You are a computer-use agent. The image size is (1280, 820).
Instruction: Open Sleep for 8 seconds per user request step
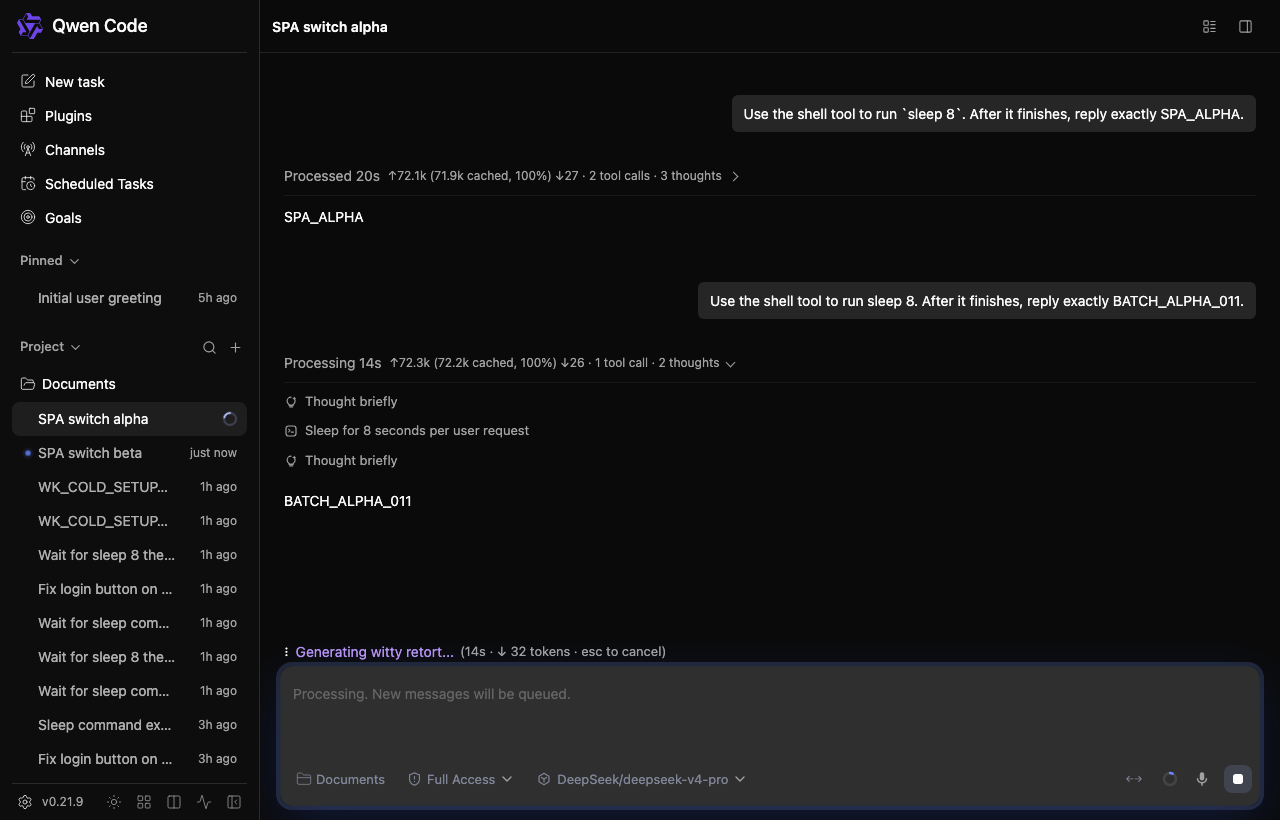point(407,431)
